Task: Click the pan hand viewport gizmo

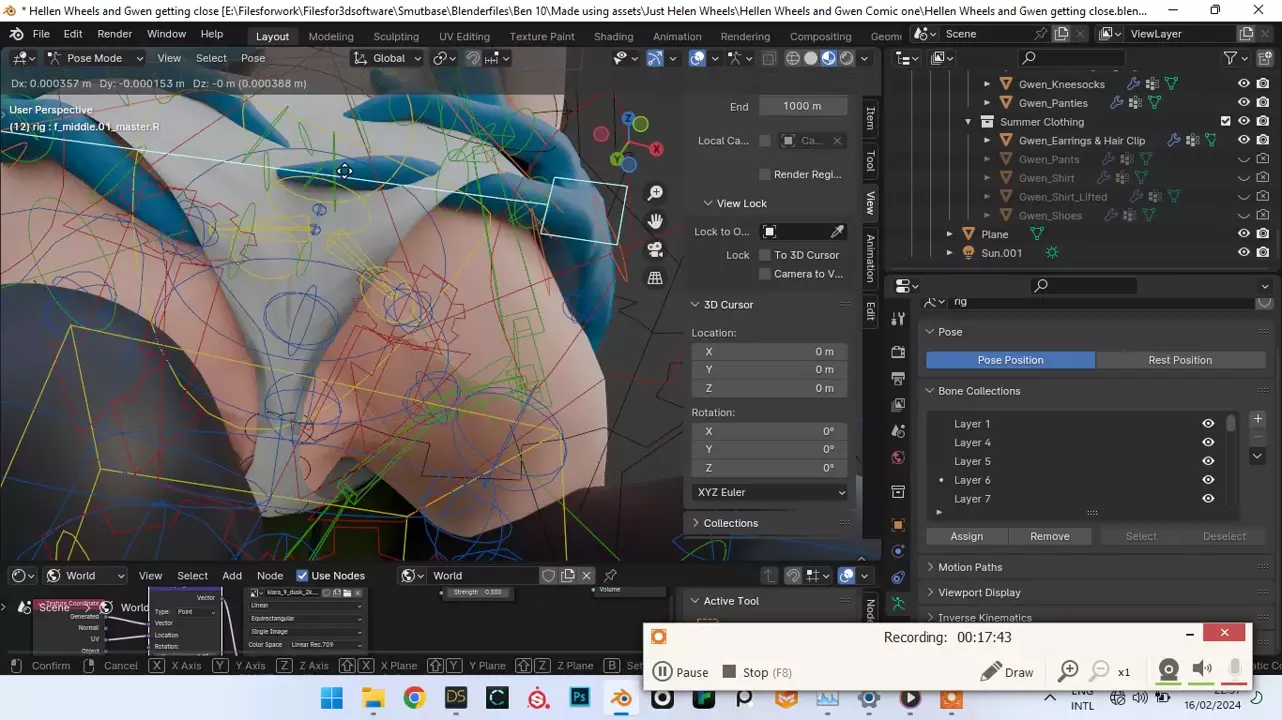Action: coord(655,221)
